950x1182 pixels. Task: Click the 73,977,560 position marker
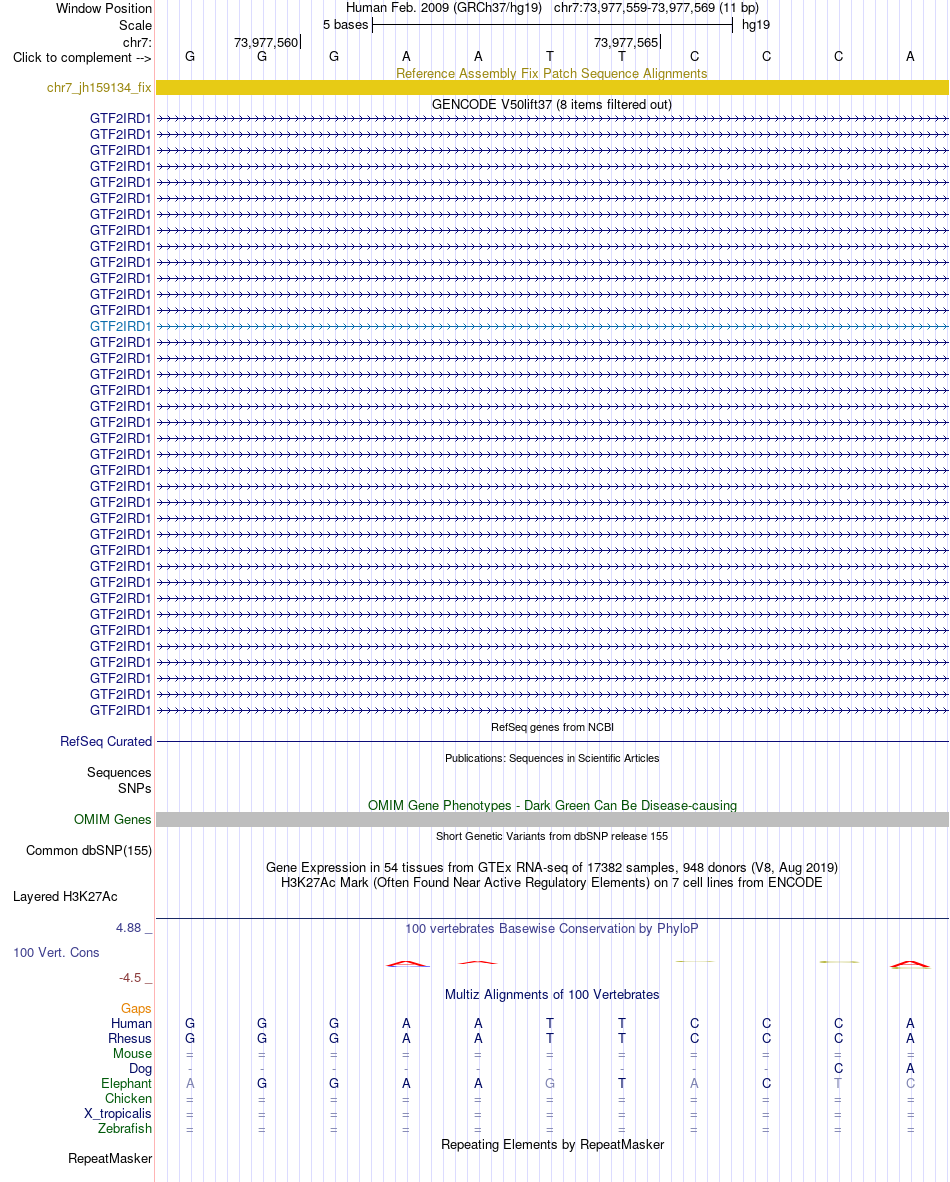pyautogui.click(x=266, y=43)
